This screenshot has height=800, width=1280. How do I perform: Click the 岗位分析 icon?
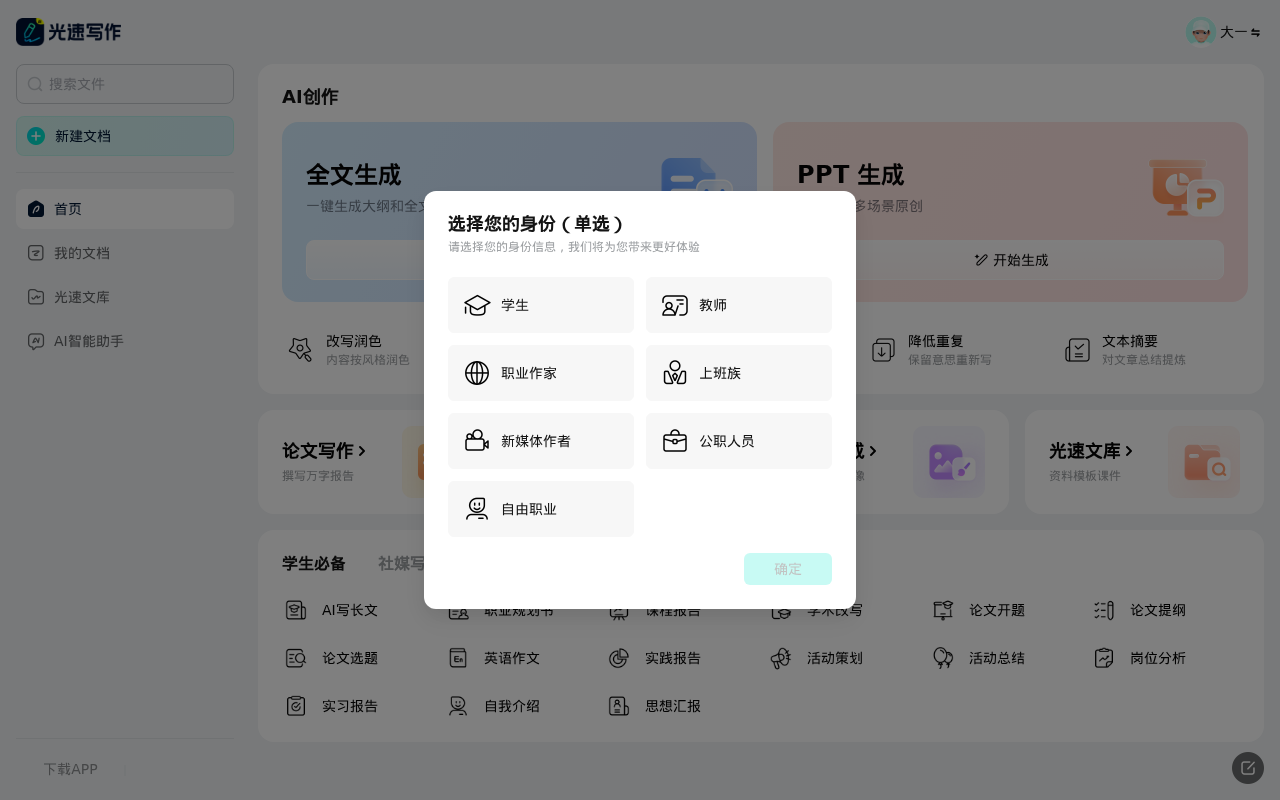coord(1104,658)
